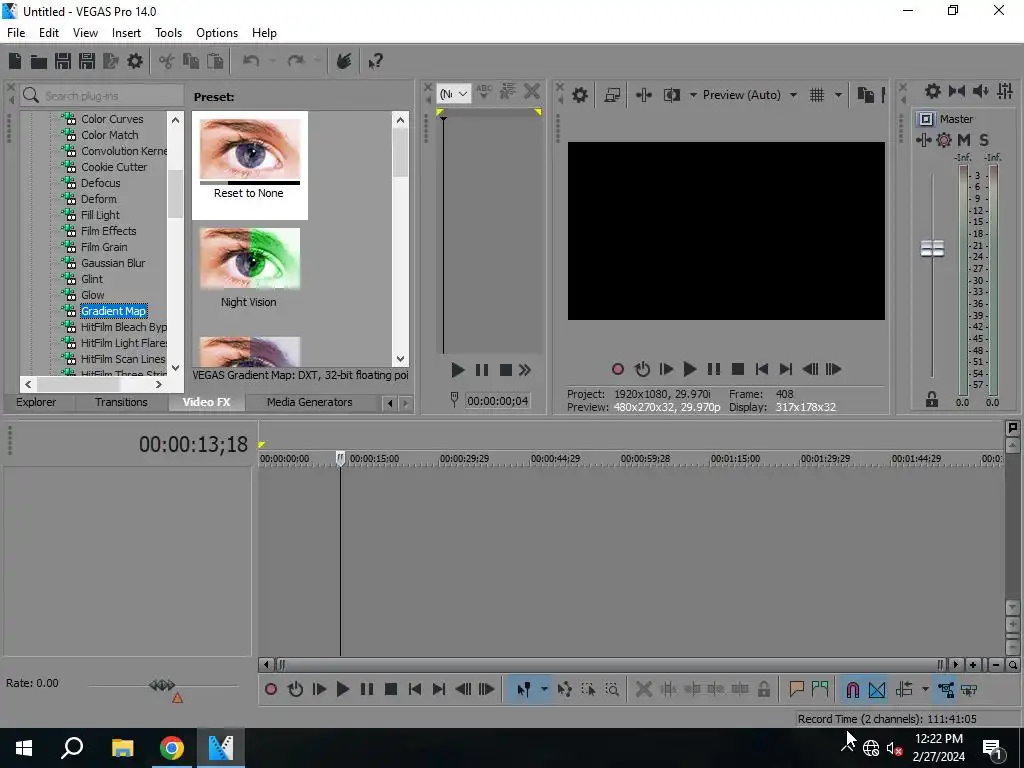Cut selection using the scissors icon
1024x768 pixels.
pos(167,61)
